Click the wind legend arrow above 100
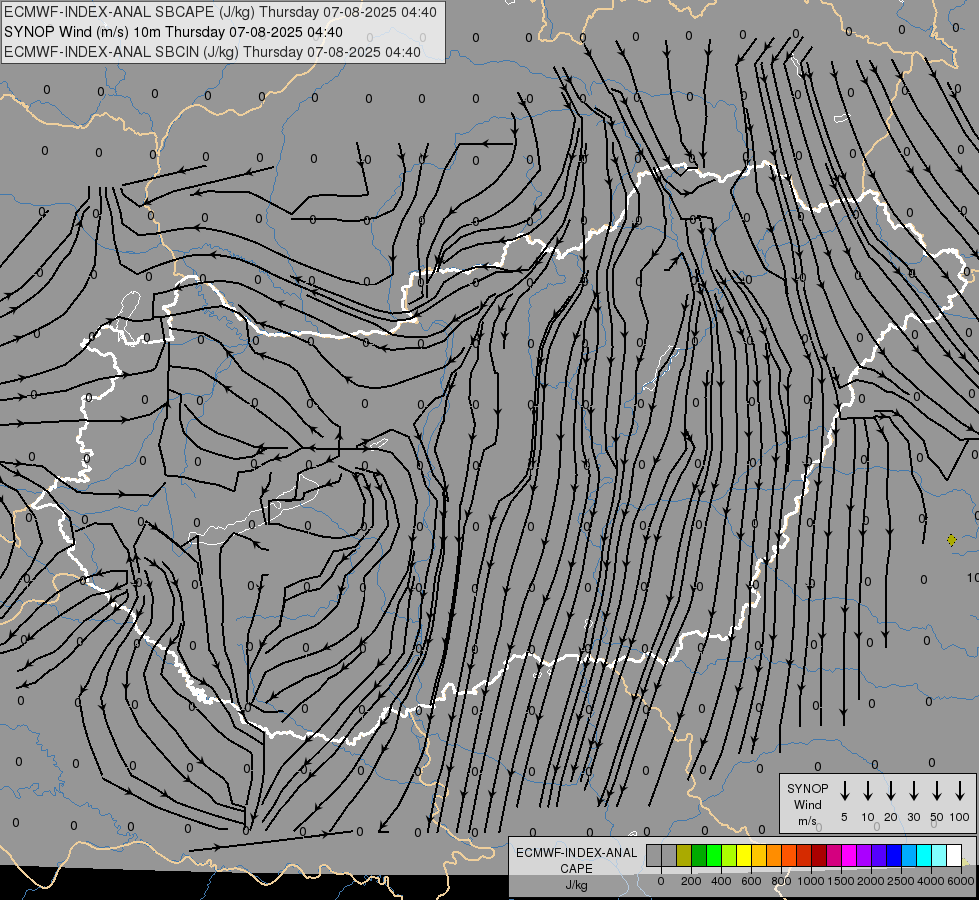The image size is (979, 900). click(x=960, y=791)
